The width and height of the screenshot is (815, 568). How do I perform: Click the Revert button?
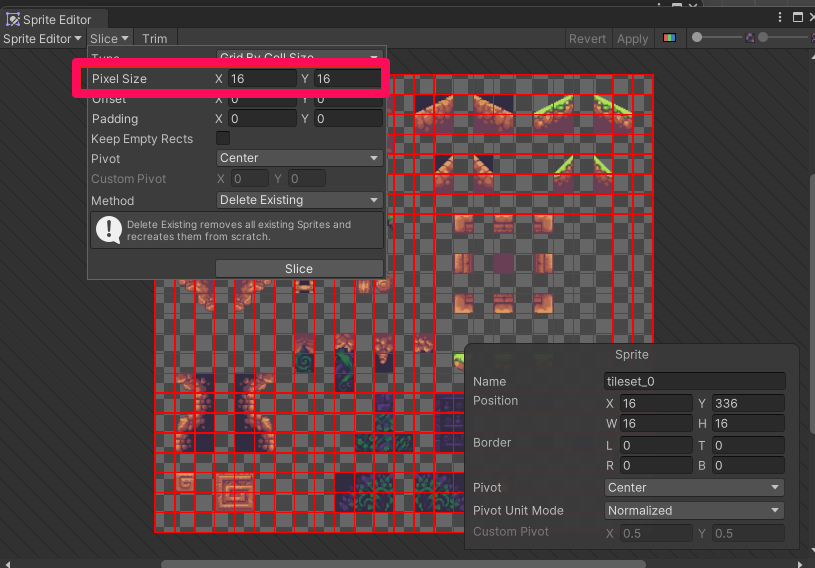click(587, 39)
